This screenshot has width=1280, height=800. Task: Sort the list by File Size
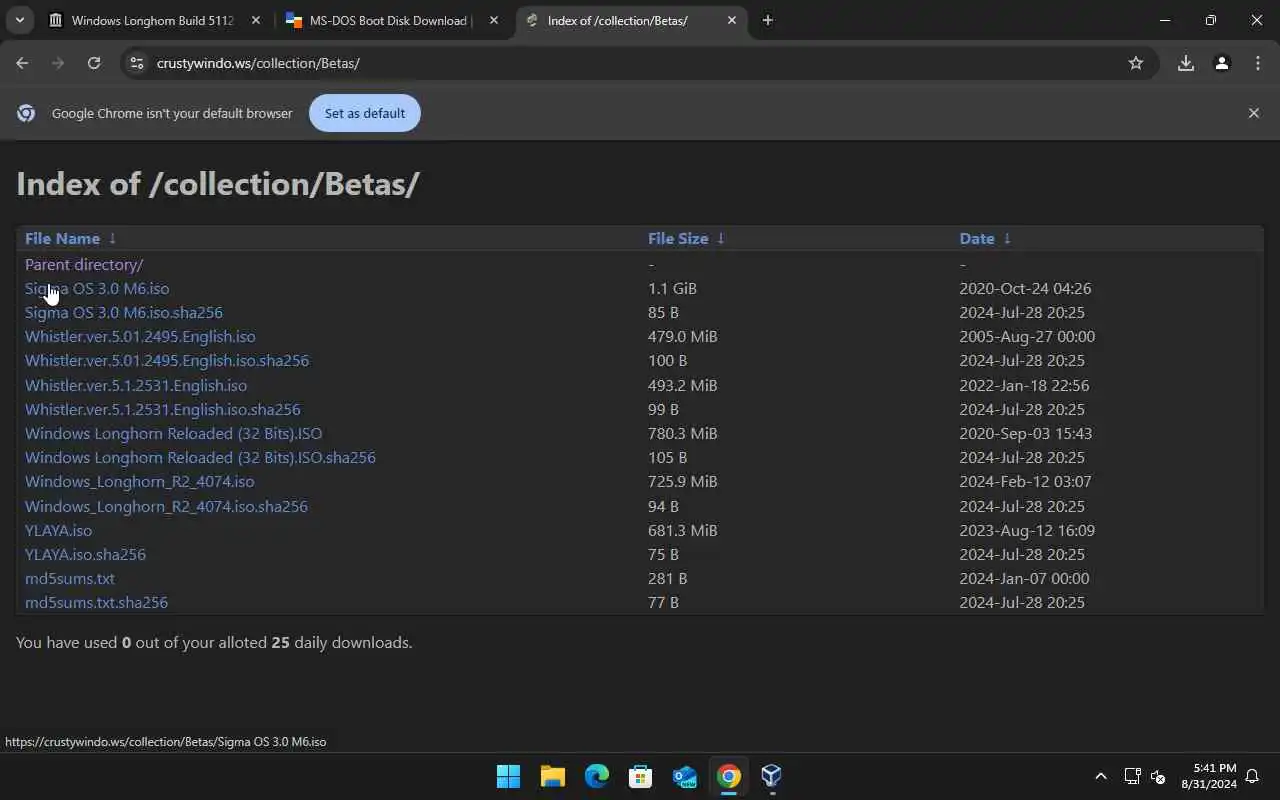tap(678, 238)
